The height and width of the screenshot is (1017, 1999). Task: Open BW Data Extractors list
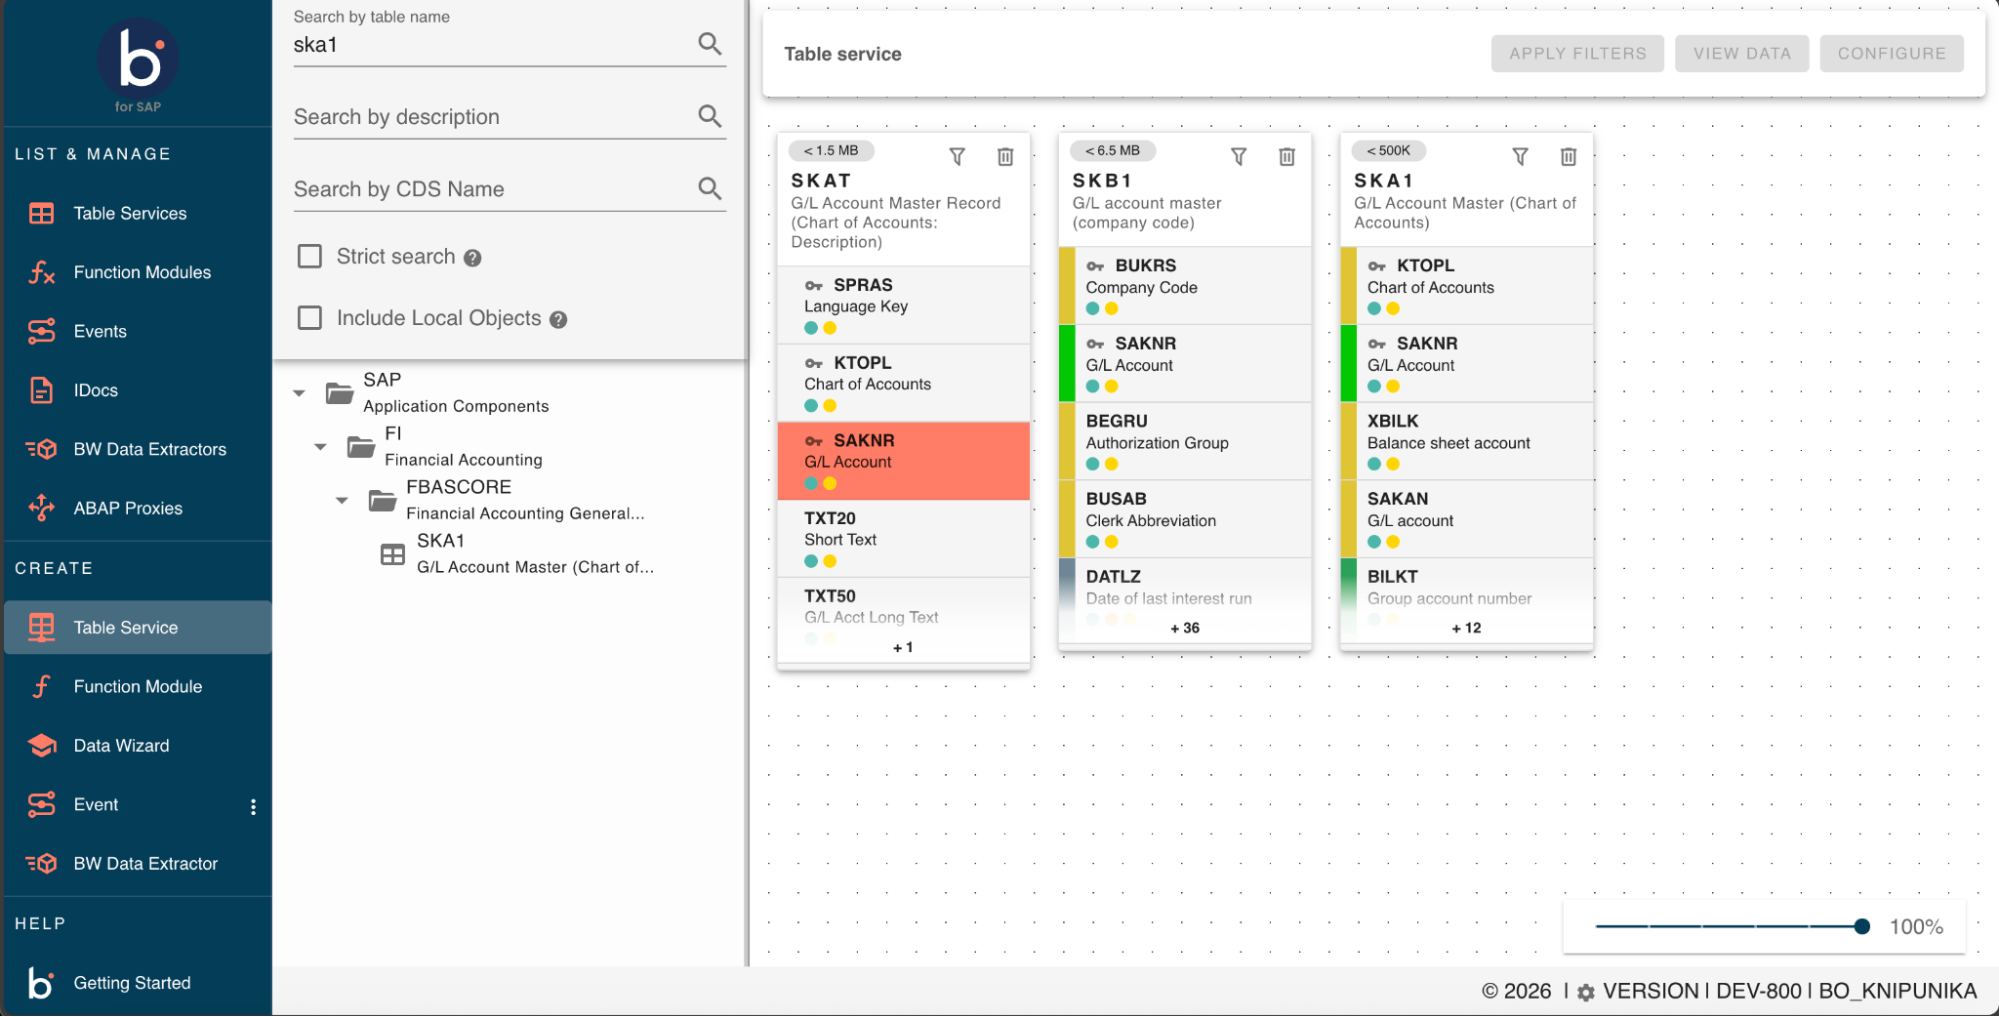click(149, 449)
